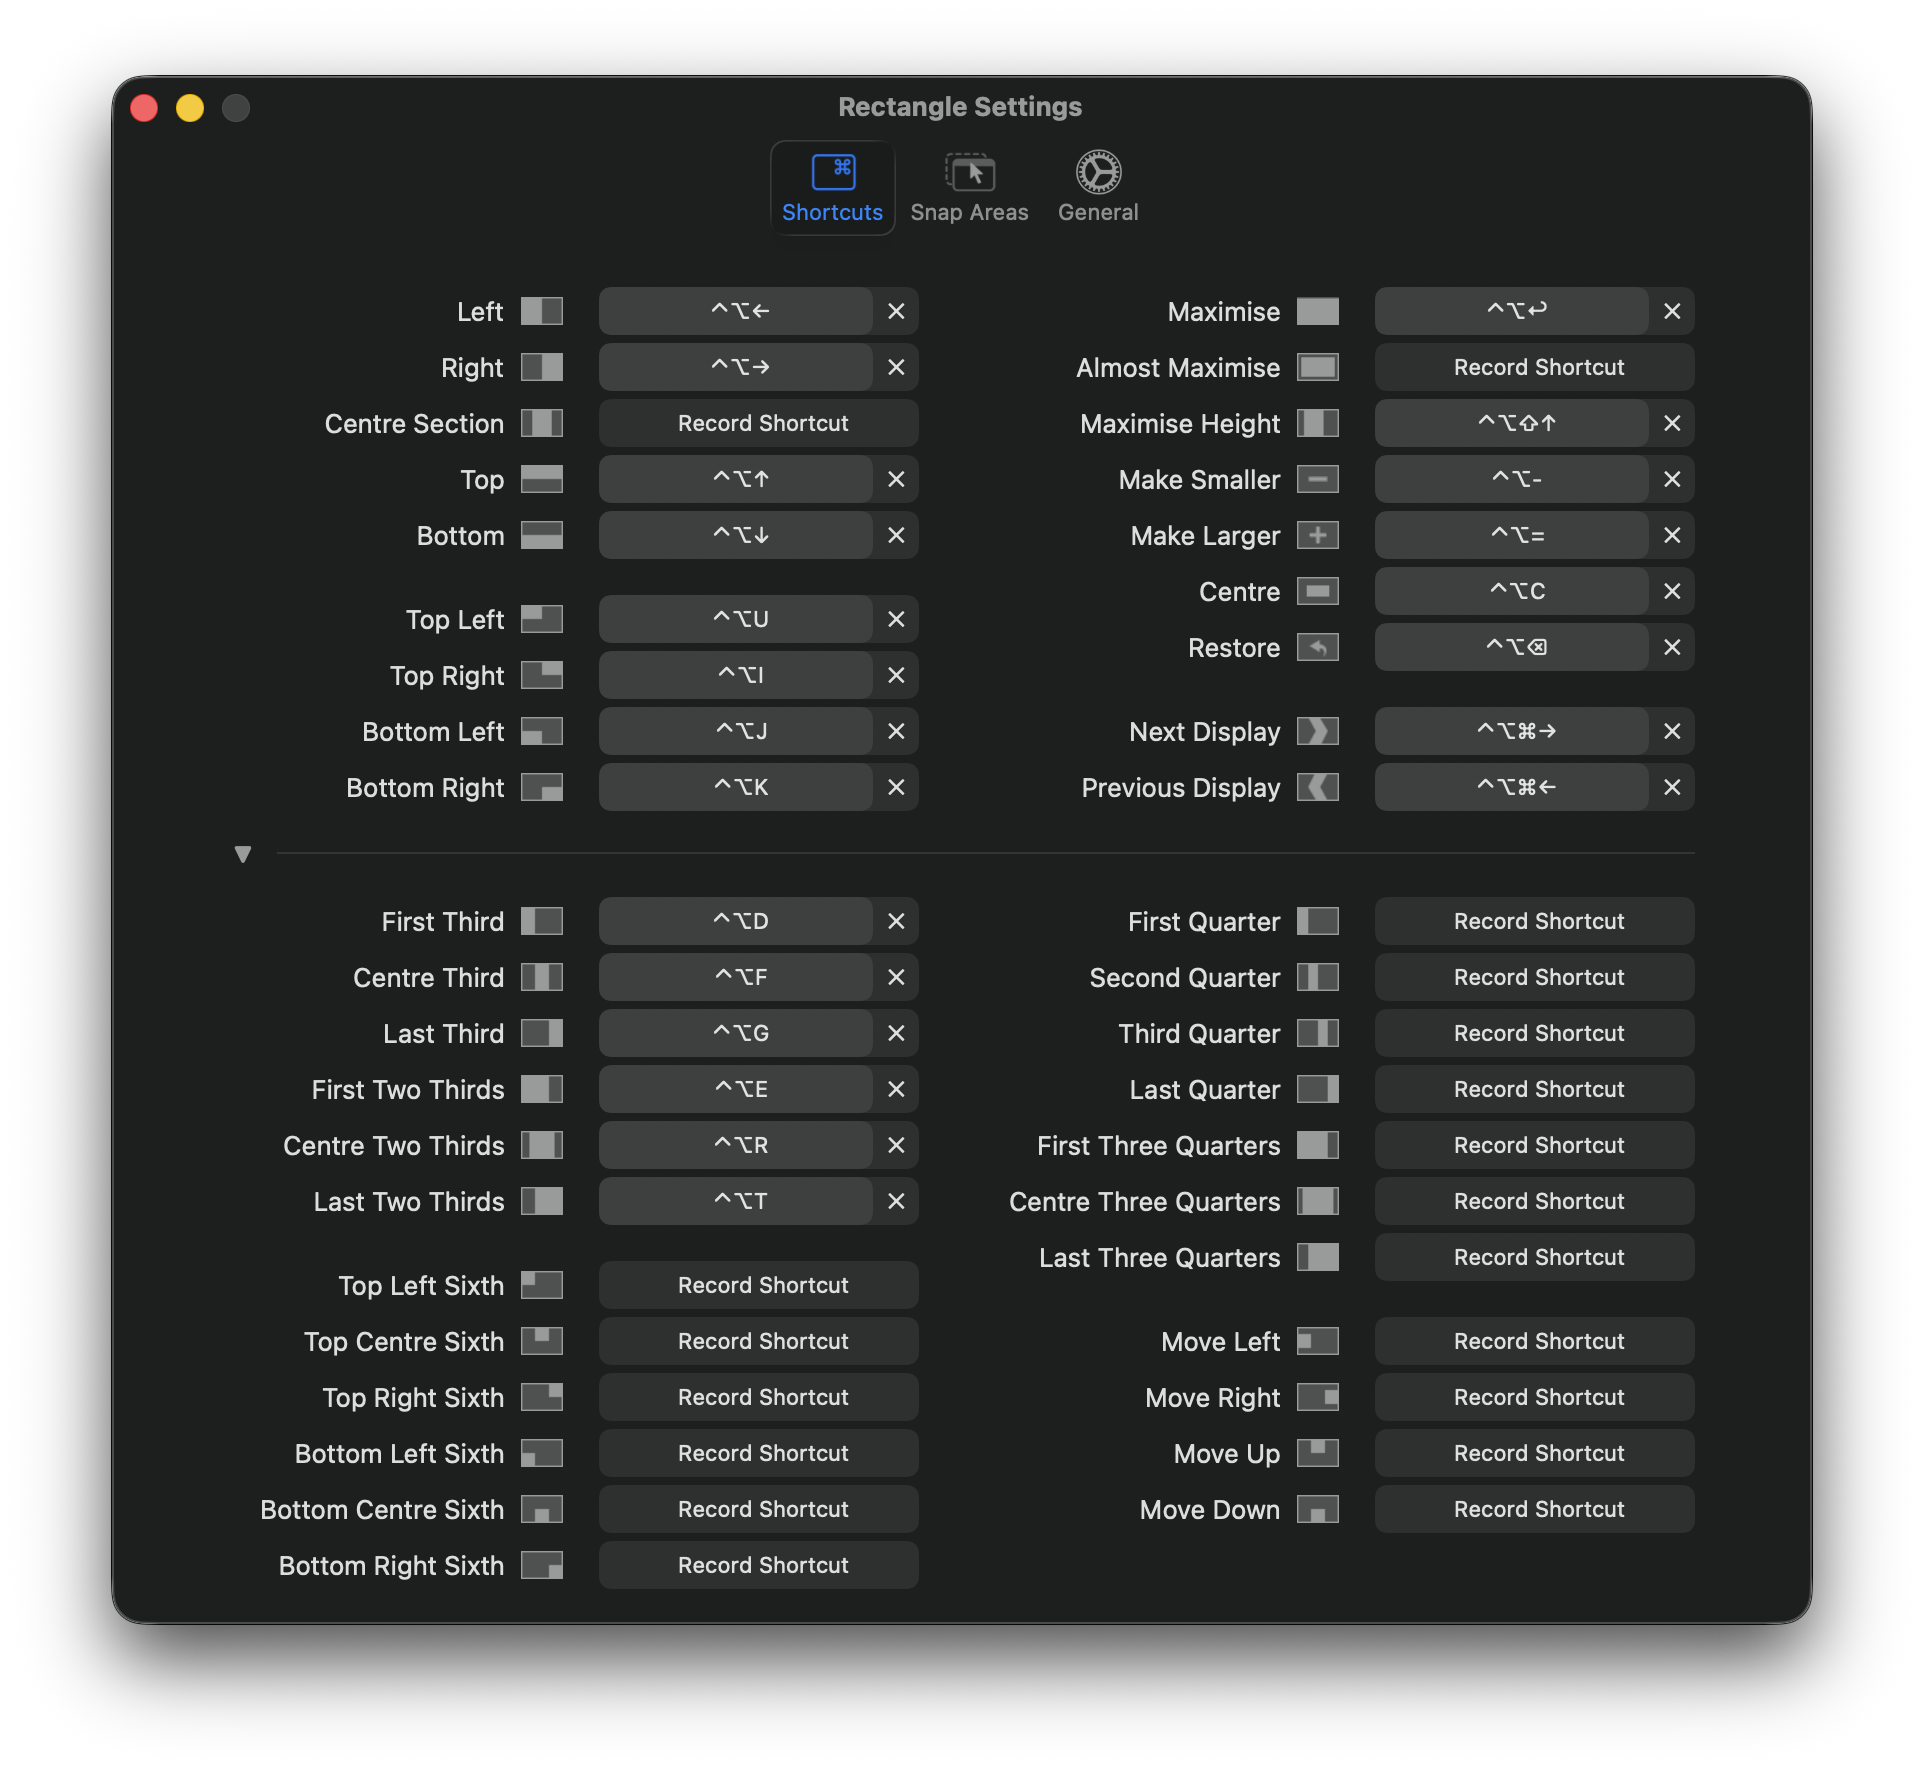Clear the Maximise Height shortcut
Screen dimensions: 1924x1772
1672,423
